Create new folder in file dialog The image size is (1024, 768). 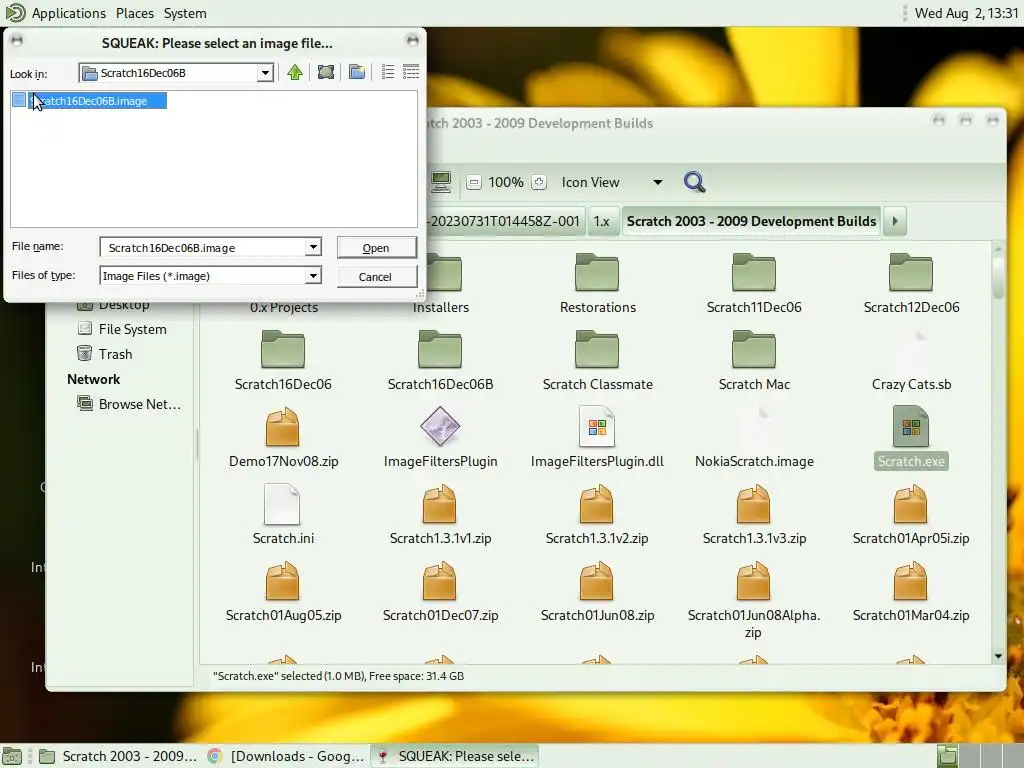(357, 72)
